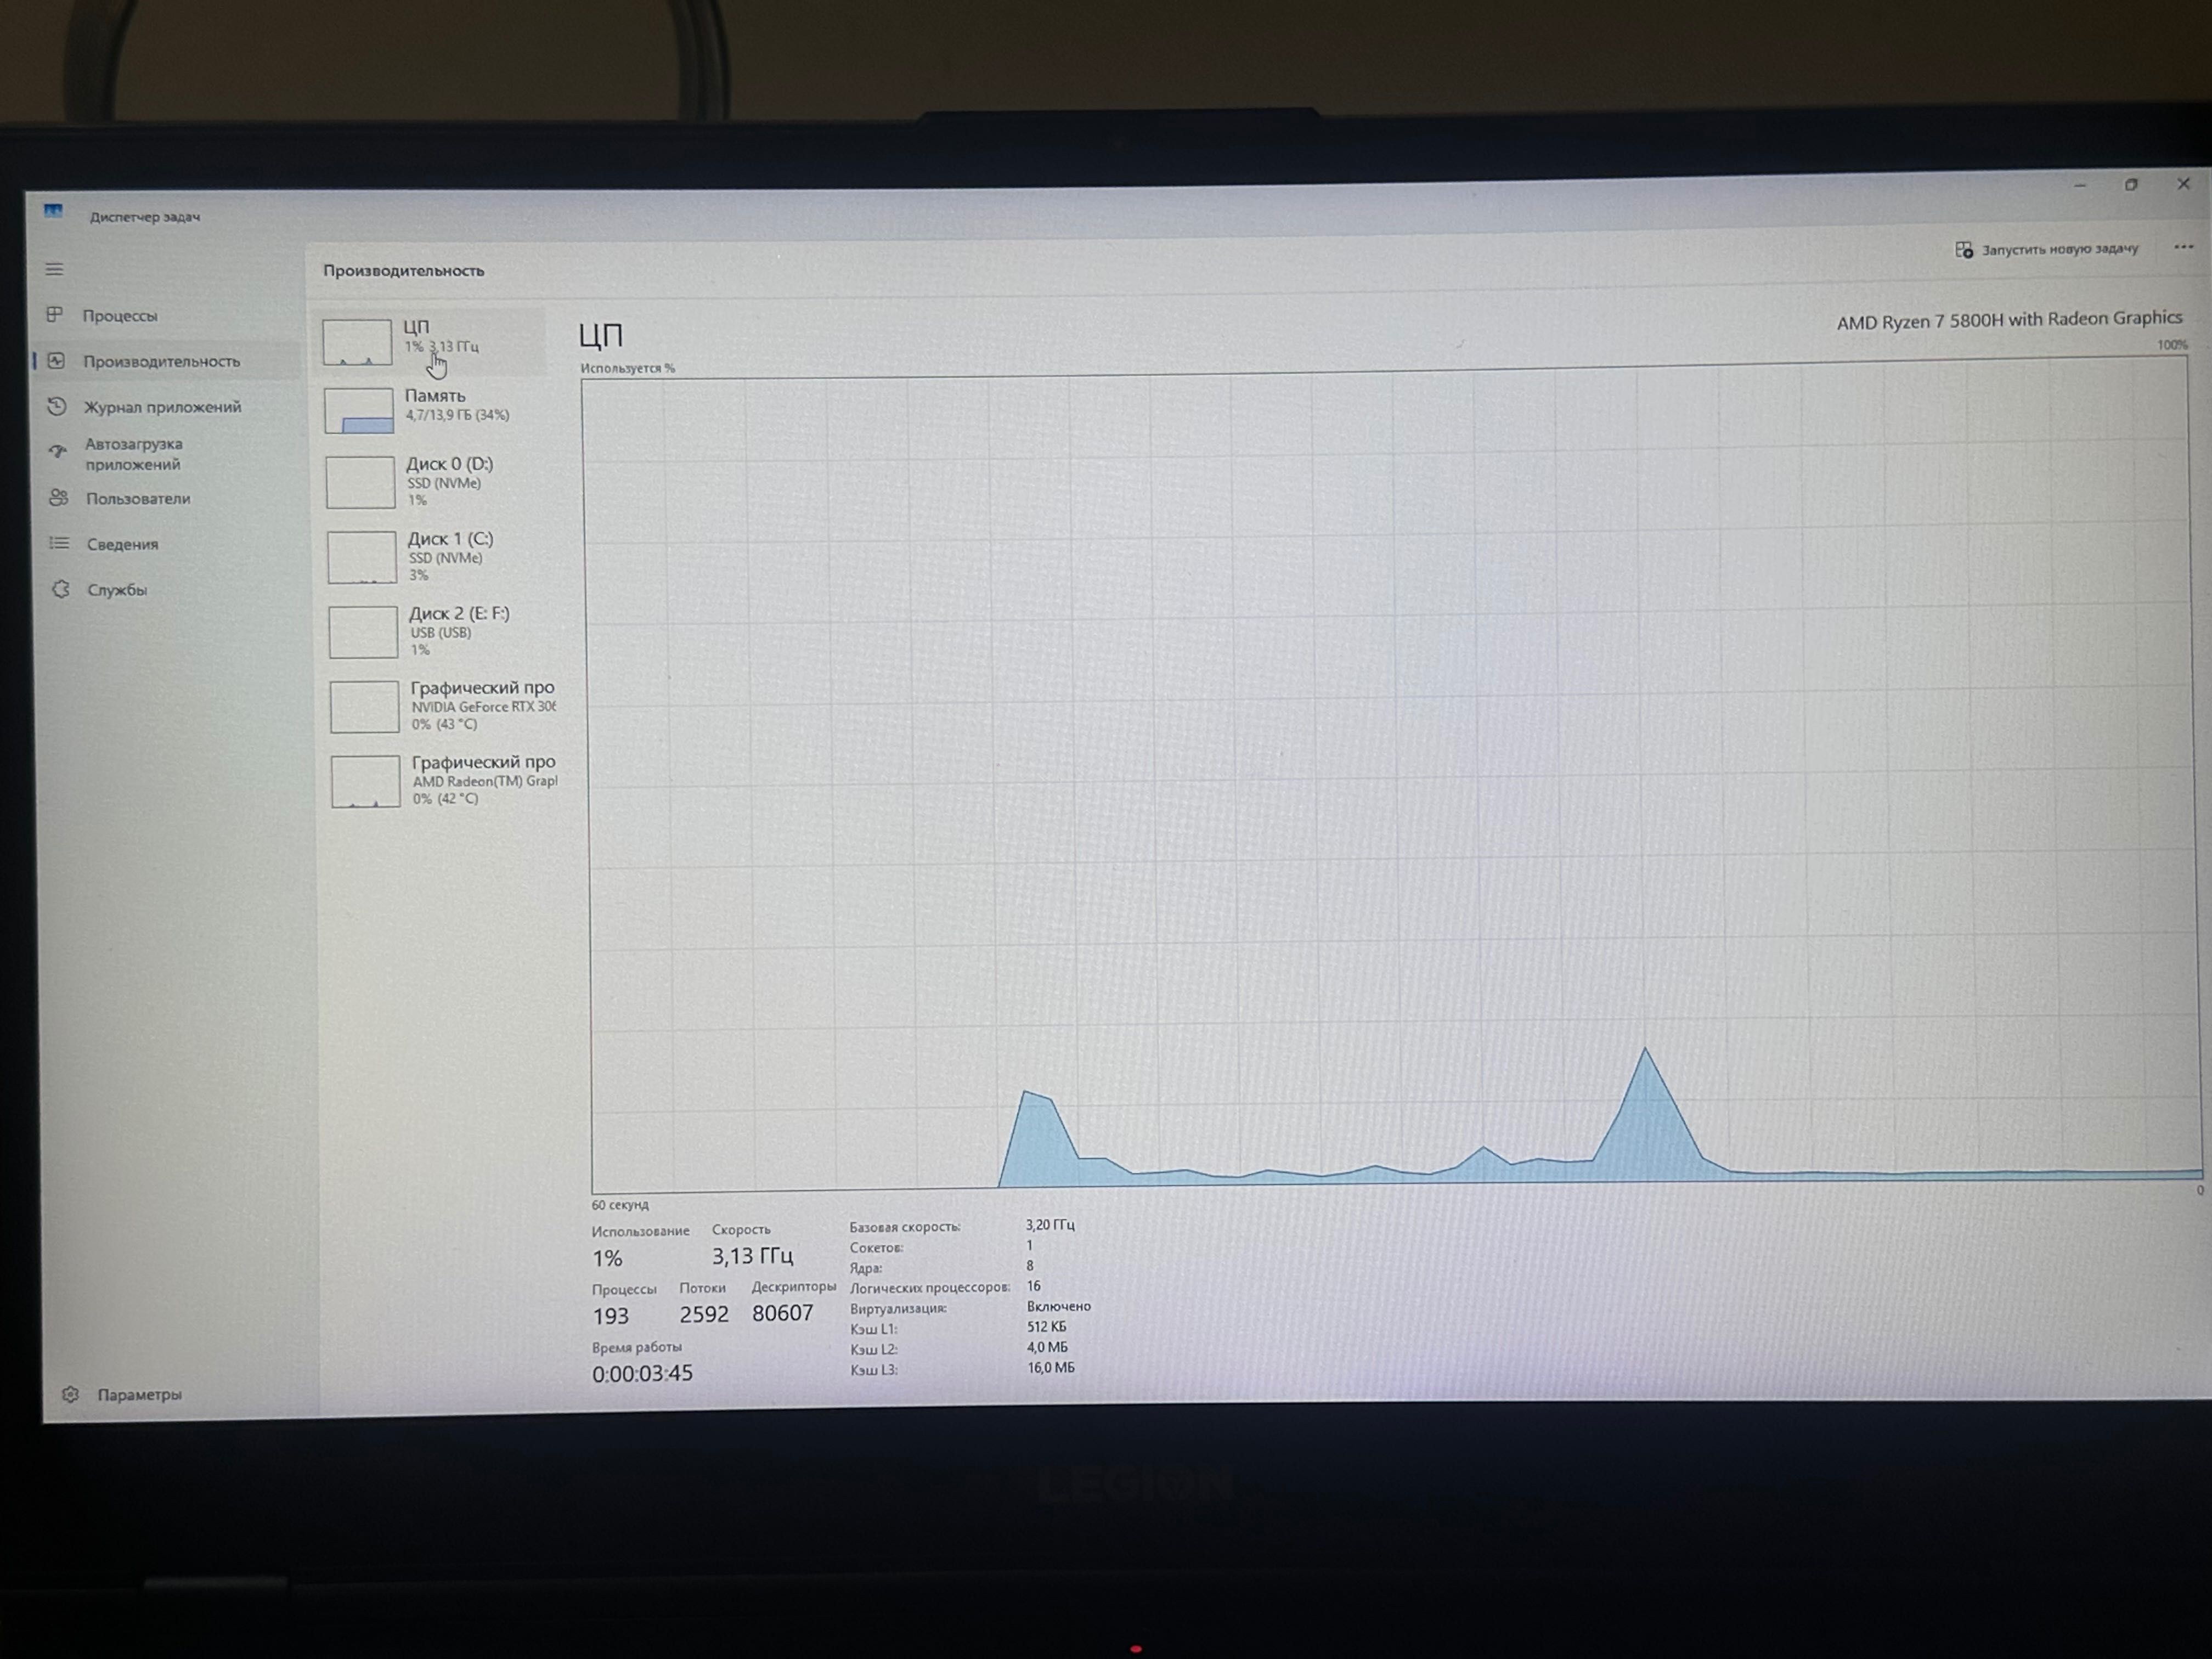This screenshot has width=2212, height=1659.
Task: Click the Диск 2 (E: F:) label
Action: pos(459,613)
